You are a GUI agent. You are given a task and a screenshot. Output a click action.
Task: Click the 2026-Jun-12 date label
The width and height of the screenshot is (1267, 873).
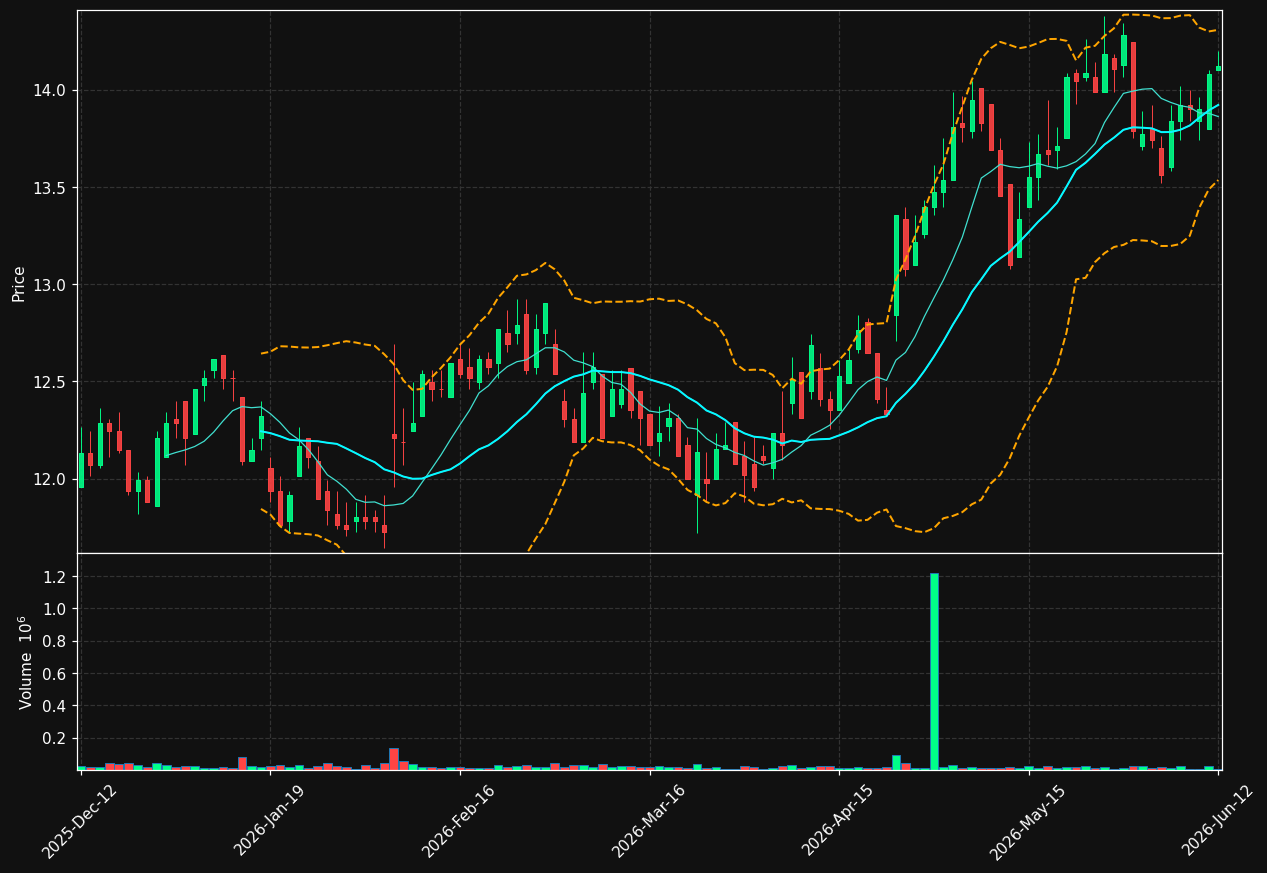point(1217,822)
